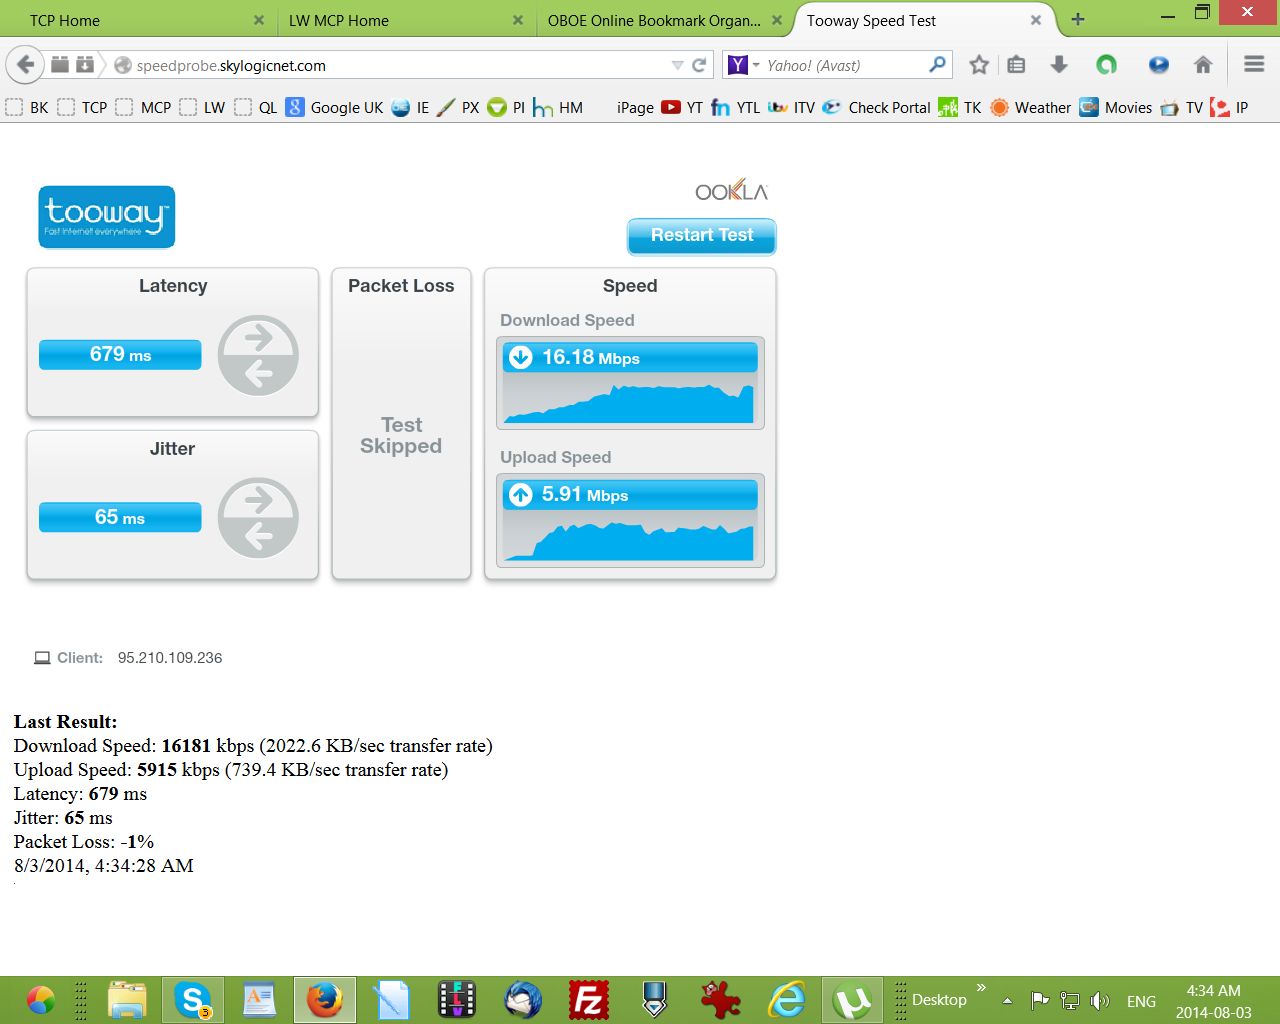The image size is (1280, 1024).
Task: Click the volume speaker tray icon
Action: 1100,1001
